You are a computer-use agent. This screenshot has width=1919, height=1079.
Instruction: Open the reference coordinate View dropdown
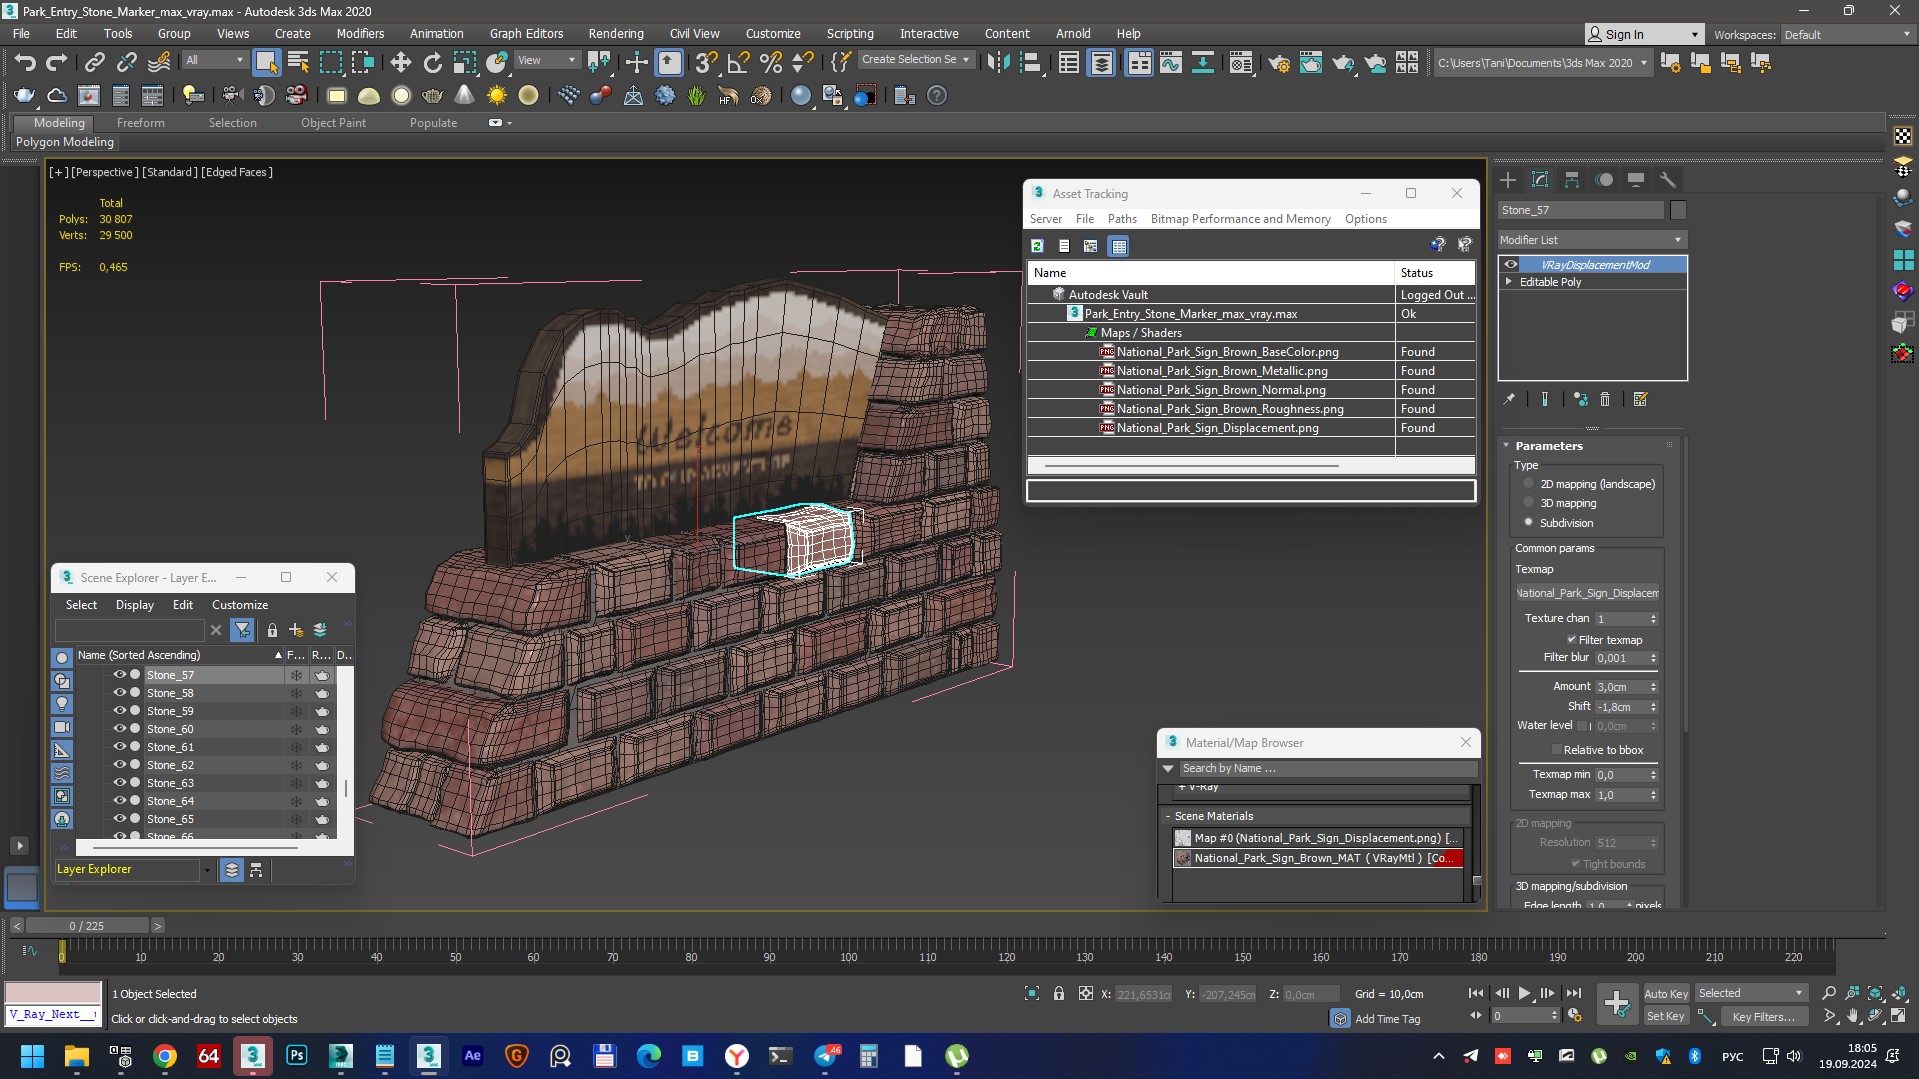pyautogui.click(x=547, y=61)
